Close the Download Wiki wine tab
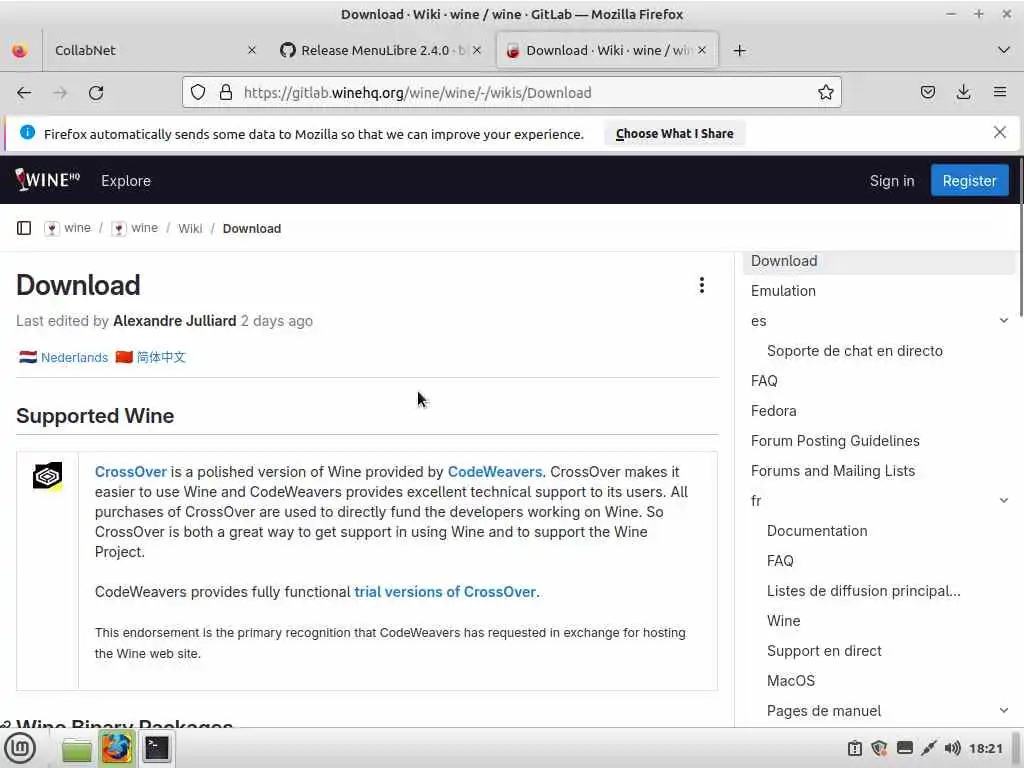Viewport: 1024px width, 768px height. (x=702, y=50)
